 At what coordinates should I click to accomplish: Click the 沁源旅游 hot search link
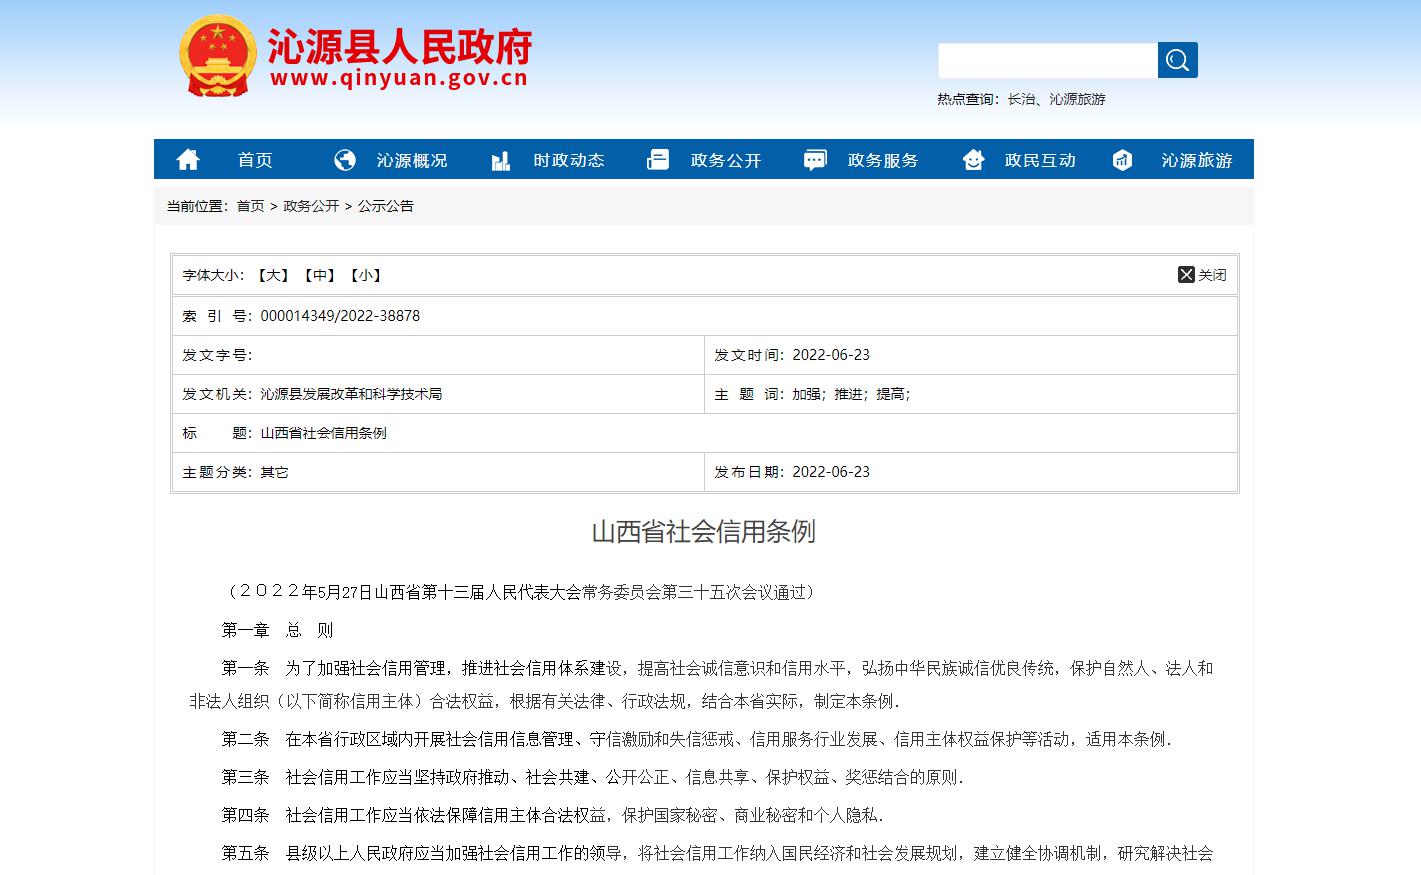1077,99
